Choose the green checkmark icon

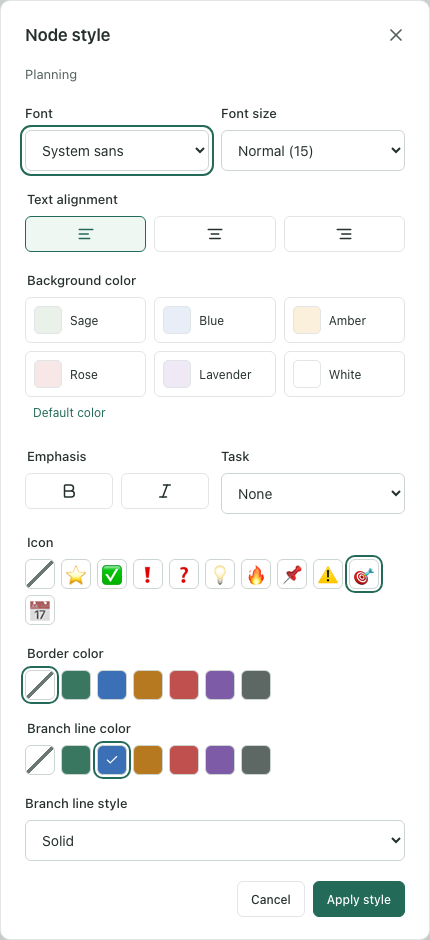112,574
